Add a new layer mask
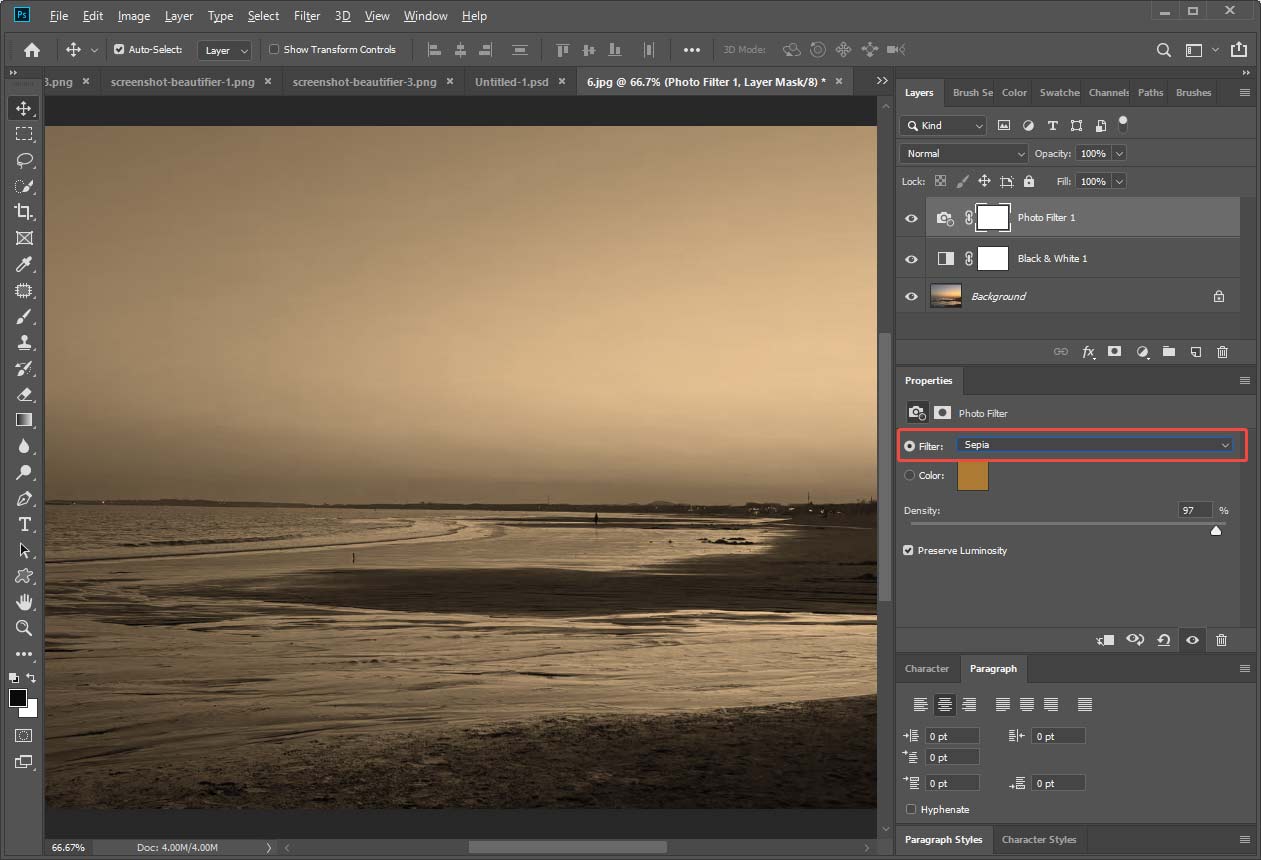This screenshot has height=860, width=1261. pos(1114,352)
